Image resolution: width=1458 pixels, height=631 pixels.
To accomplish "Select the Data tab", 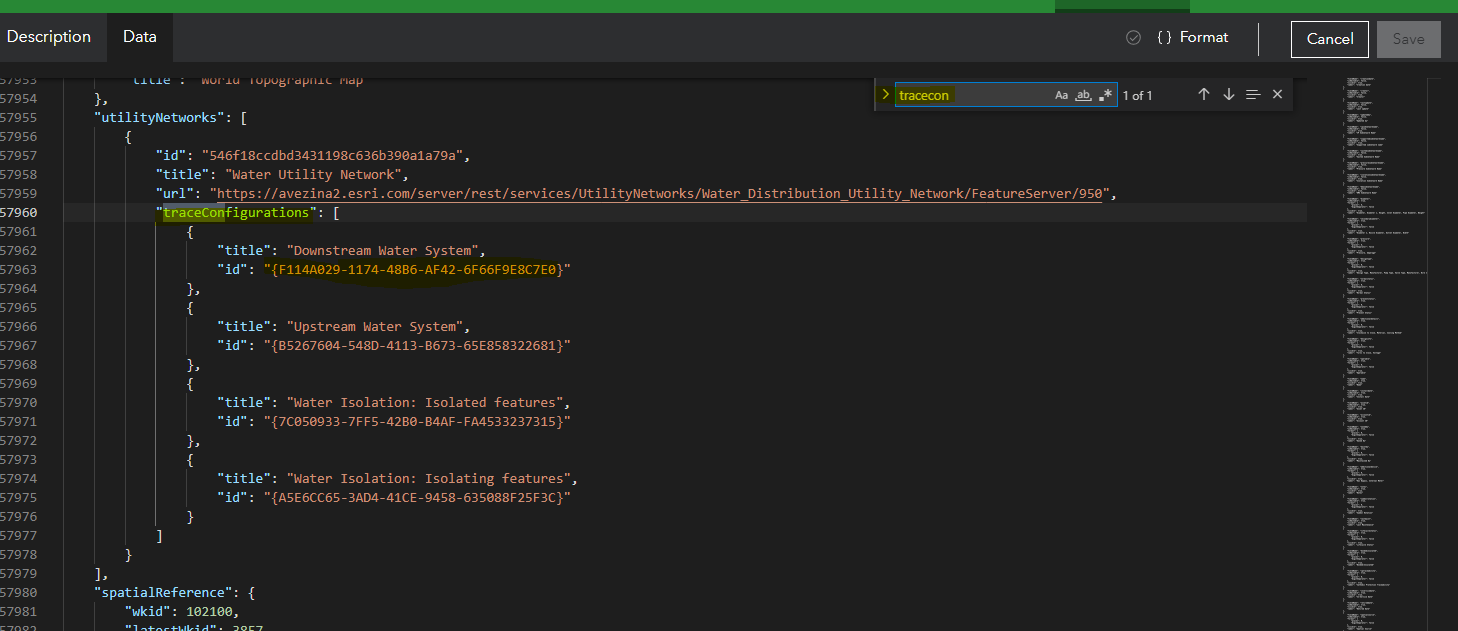I will 139,36.
